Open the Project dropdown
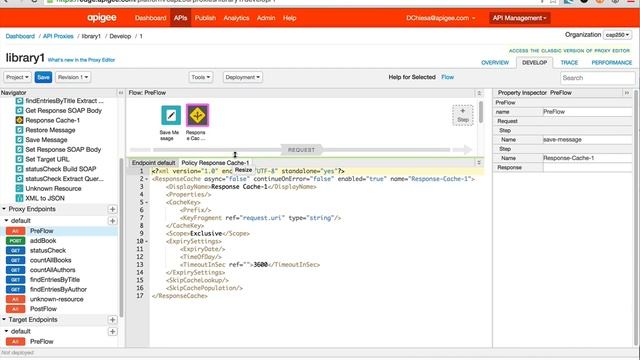 click(x=18, y=77)
